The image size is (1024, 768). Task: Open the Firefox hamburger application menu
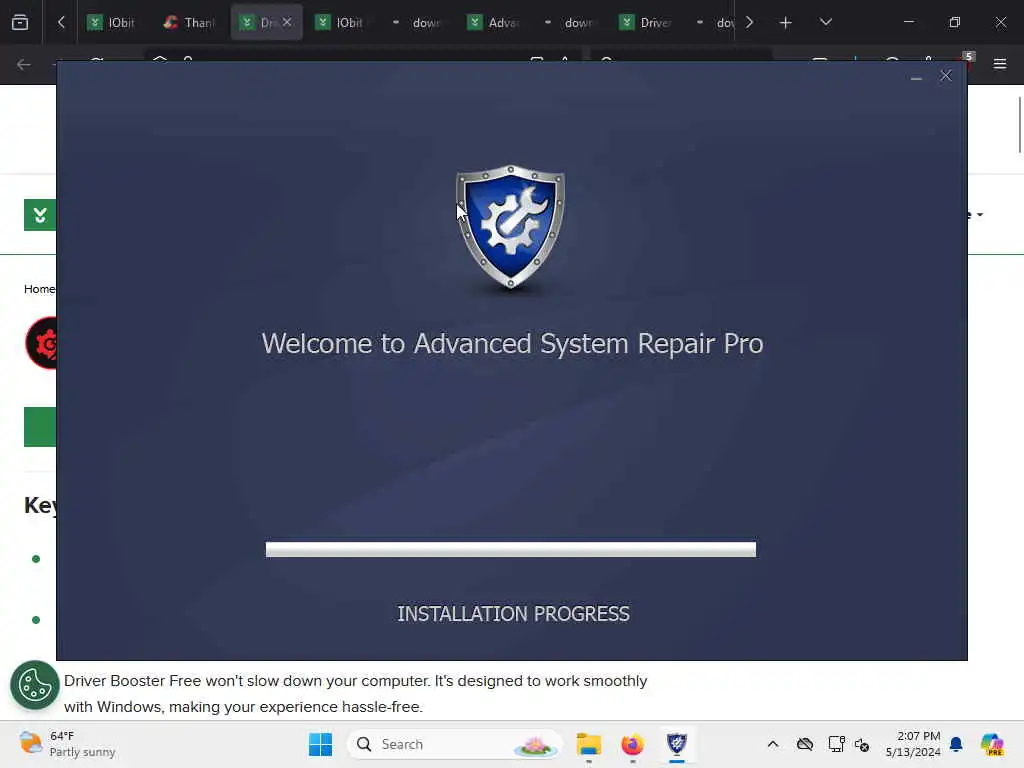click(999, 64)
